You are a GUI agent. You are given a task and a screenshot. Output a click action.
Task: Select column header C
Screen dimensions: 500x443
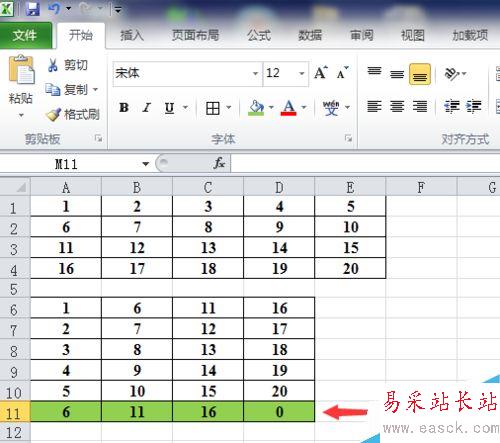tap(208, 187)
